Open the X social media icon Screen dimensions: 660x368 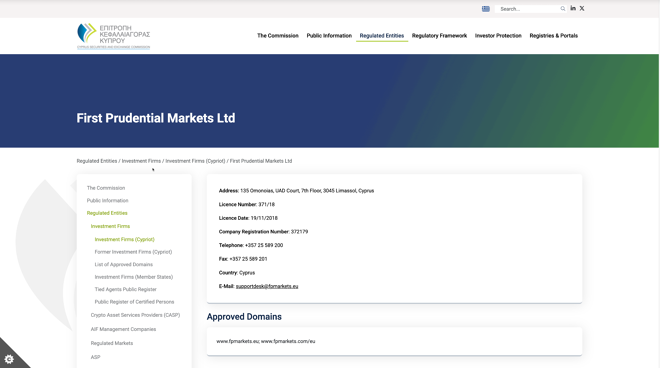[x=582, y=8]
